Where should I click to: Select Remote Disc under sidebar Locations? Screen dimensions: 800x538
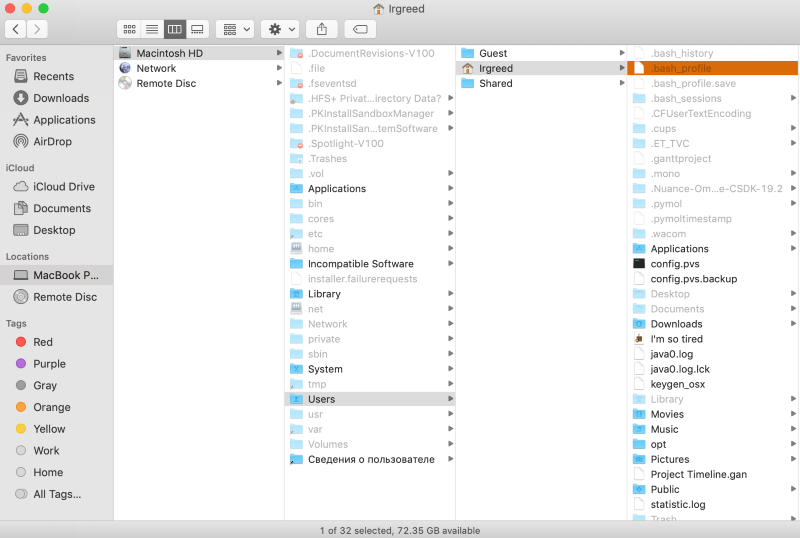pyautogui.click(x=55, y=297)
